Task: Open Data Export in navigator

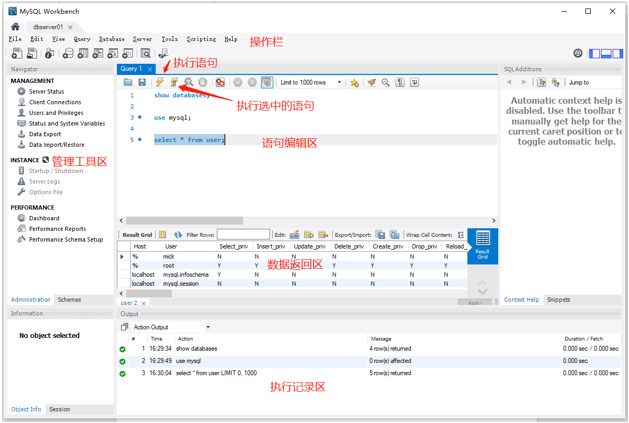Action: tap(45, 134)
